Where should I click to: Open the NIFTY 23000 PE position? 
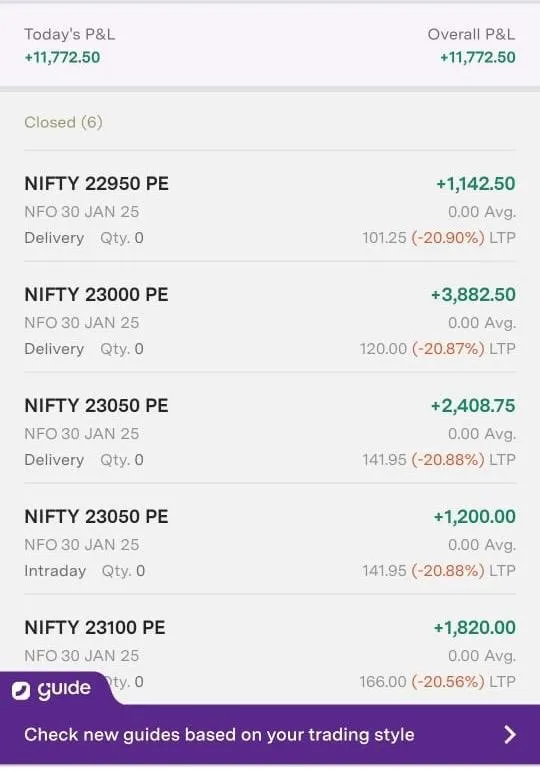click(x=270, y=321)
